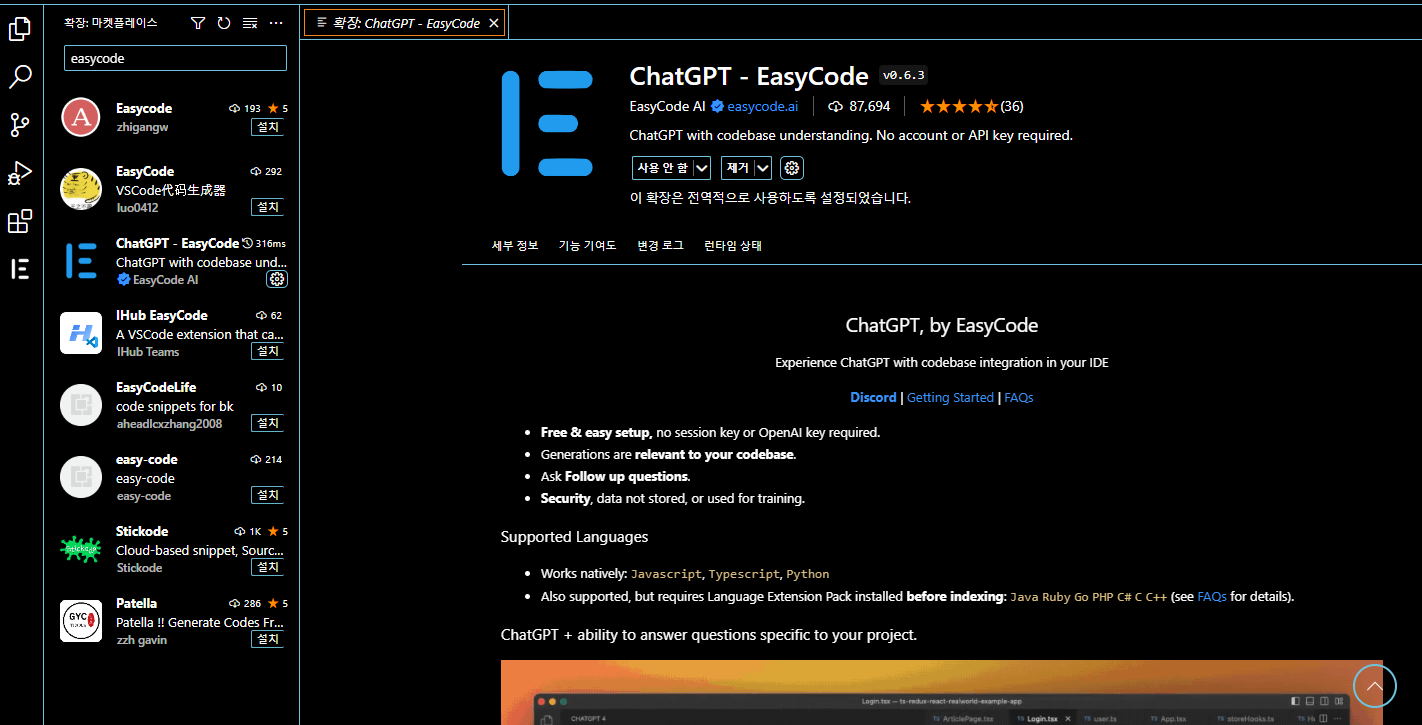Click the 사용 안 함 button
1422x725 pixels.
click(663, 168)
